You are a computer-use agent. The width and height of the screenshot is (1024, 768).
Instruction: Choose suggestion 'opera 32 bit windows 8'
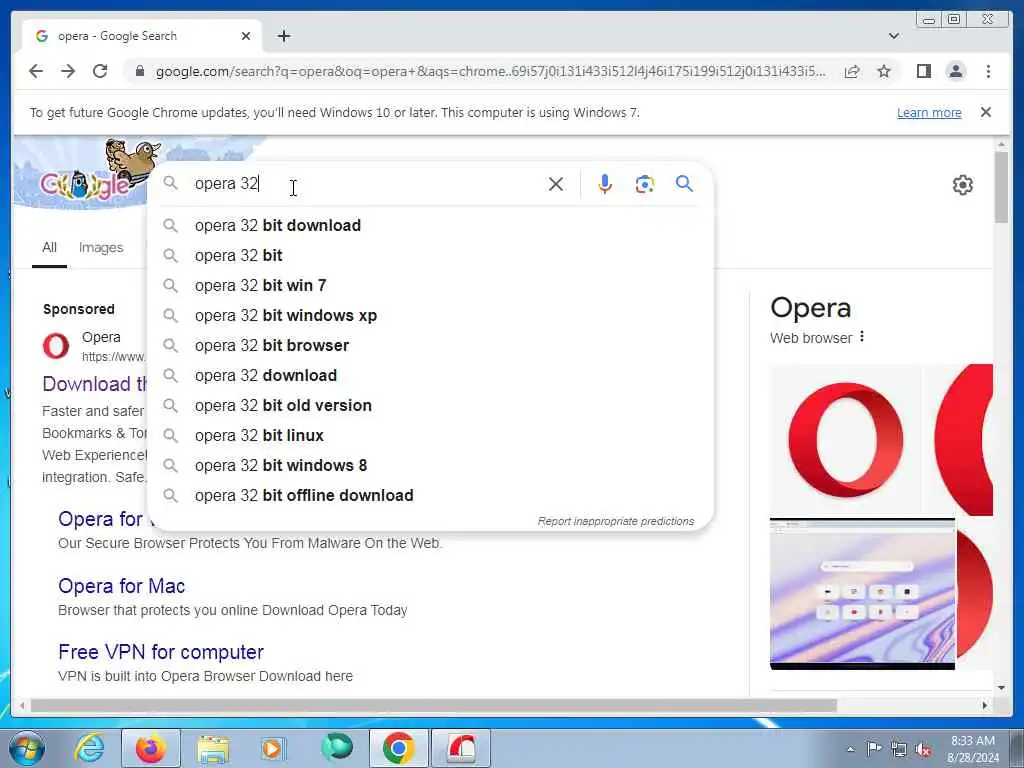pyautogui.click(x=431, y=466)
